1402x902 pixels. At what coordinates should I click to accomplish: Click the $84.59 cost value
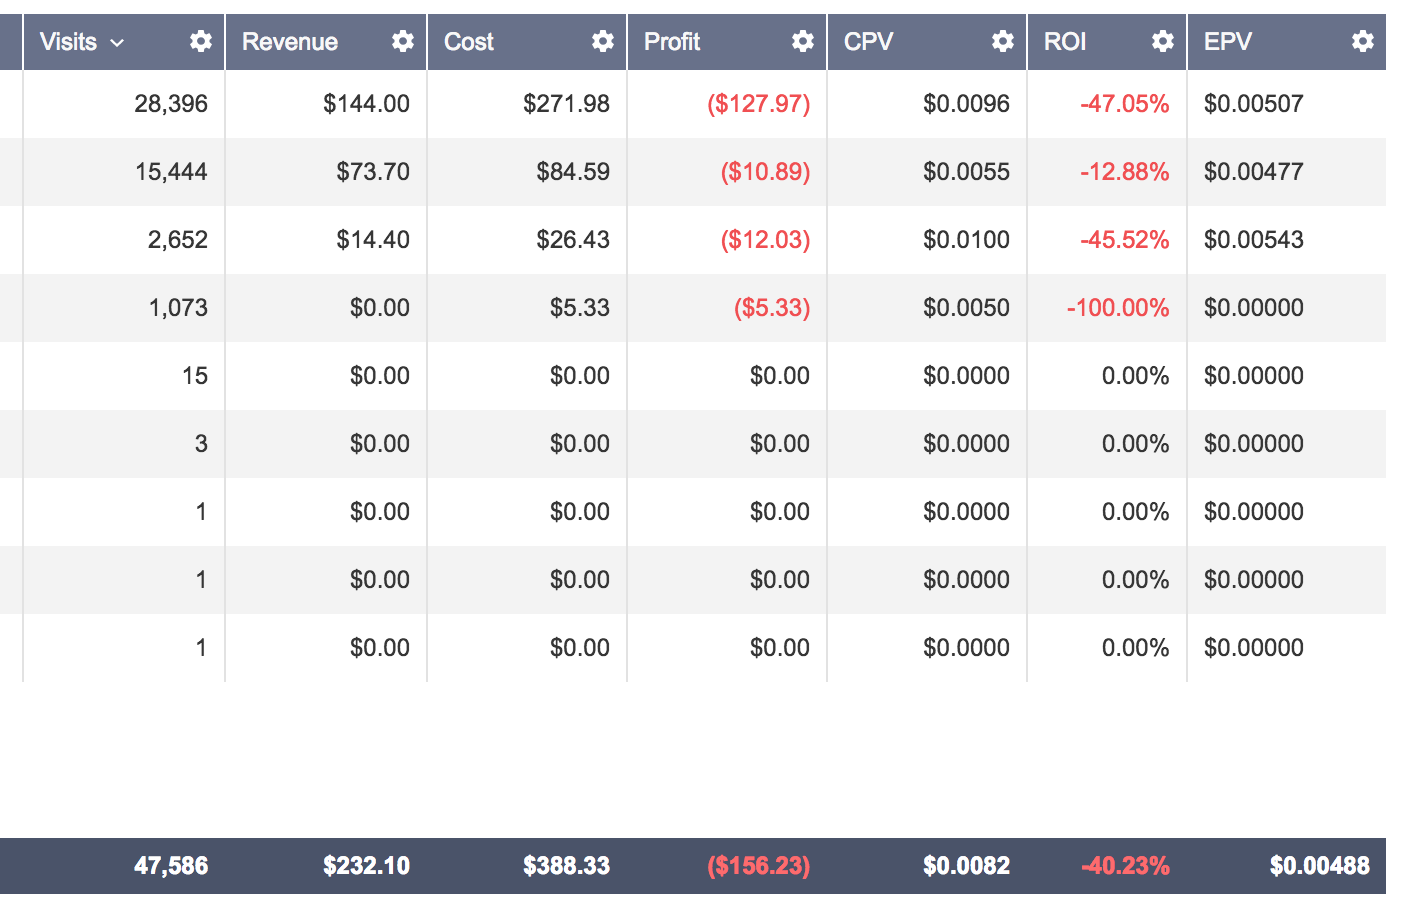tap(573, 172)
